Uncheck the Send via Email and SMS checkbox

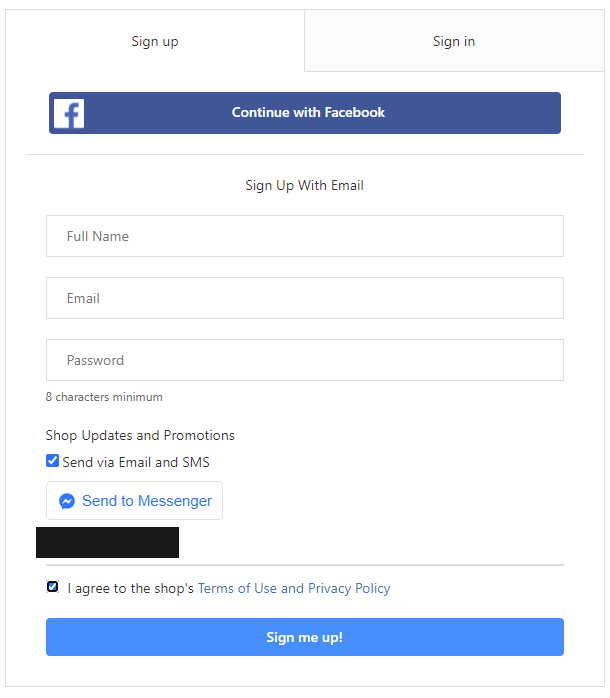[53, 461]
